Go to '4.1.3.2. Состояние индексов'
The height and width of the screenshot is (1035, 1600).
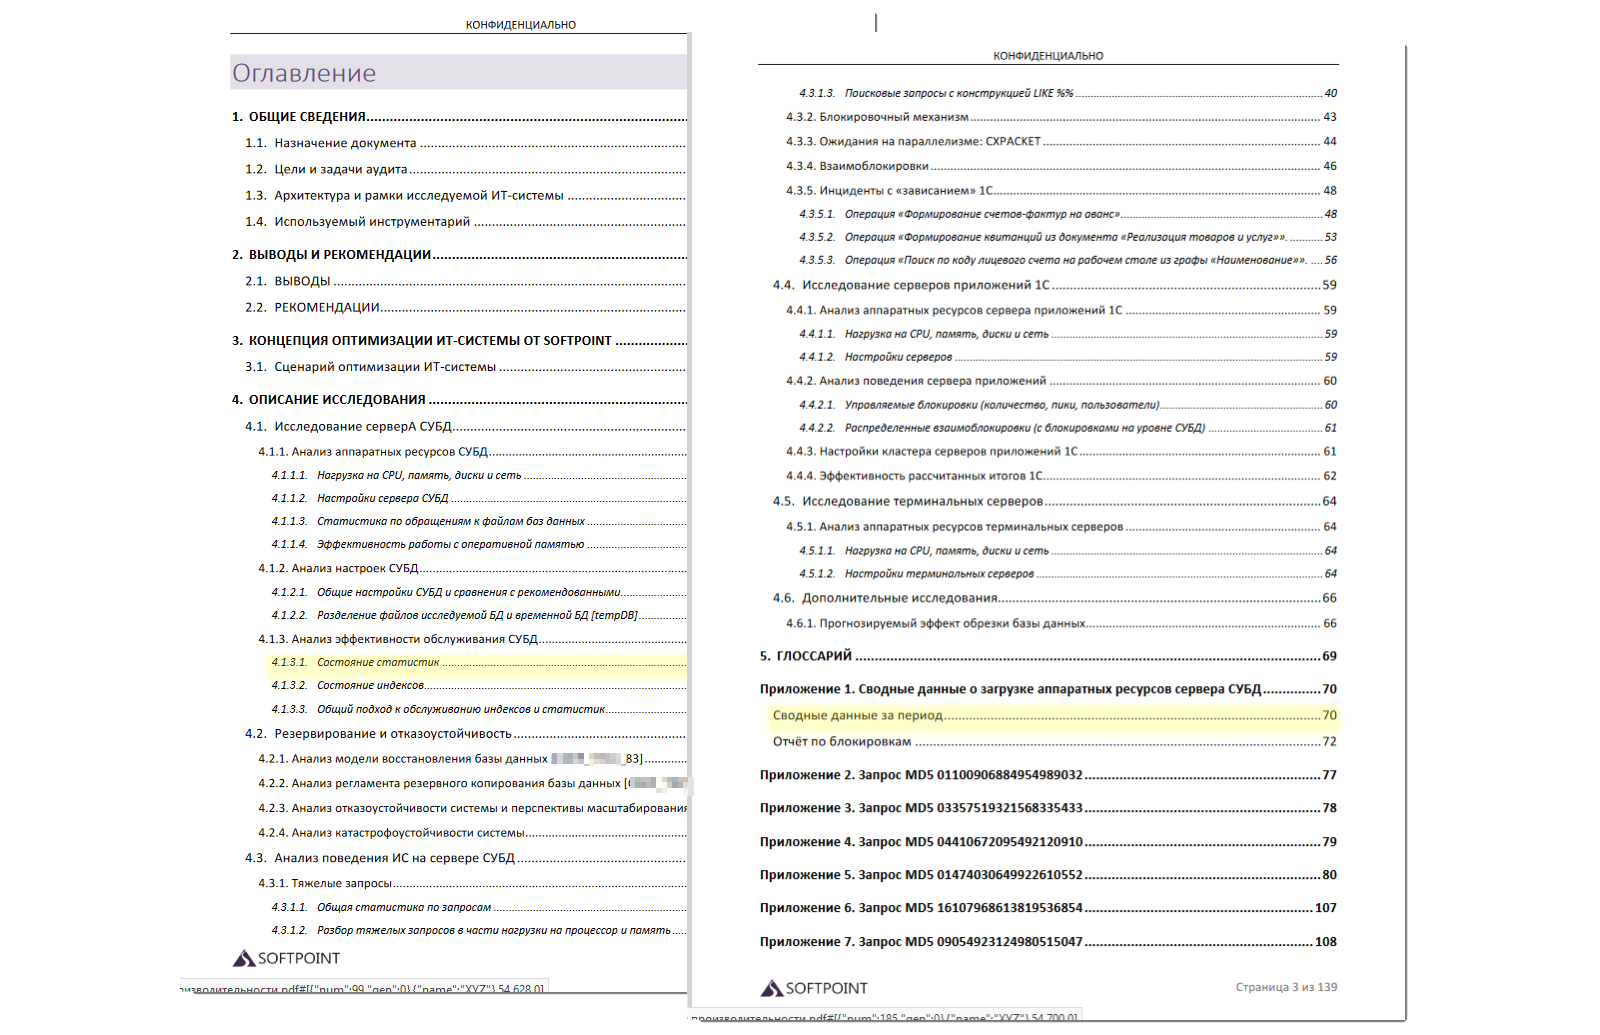[x=479, y=685]
